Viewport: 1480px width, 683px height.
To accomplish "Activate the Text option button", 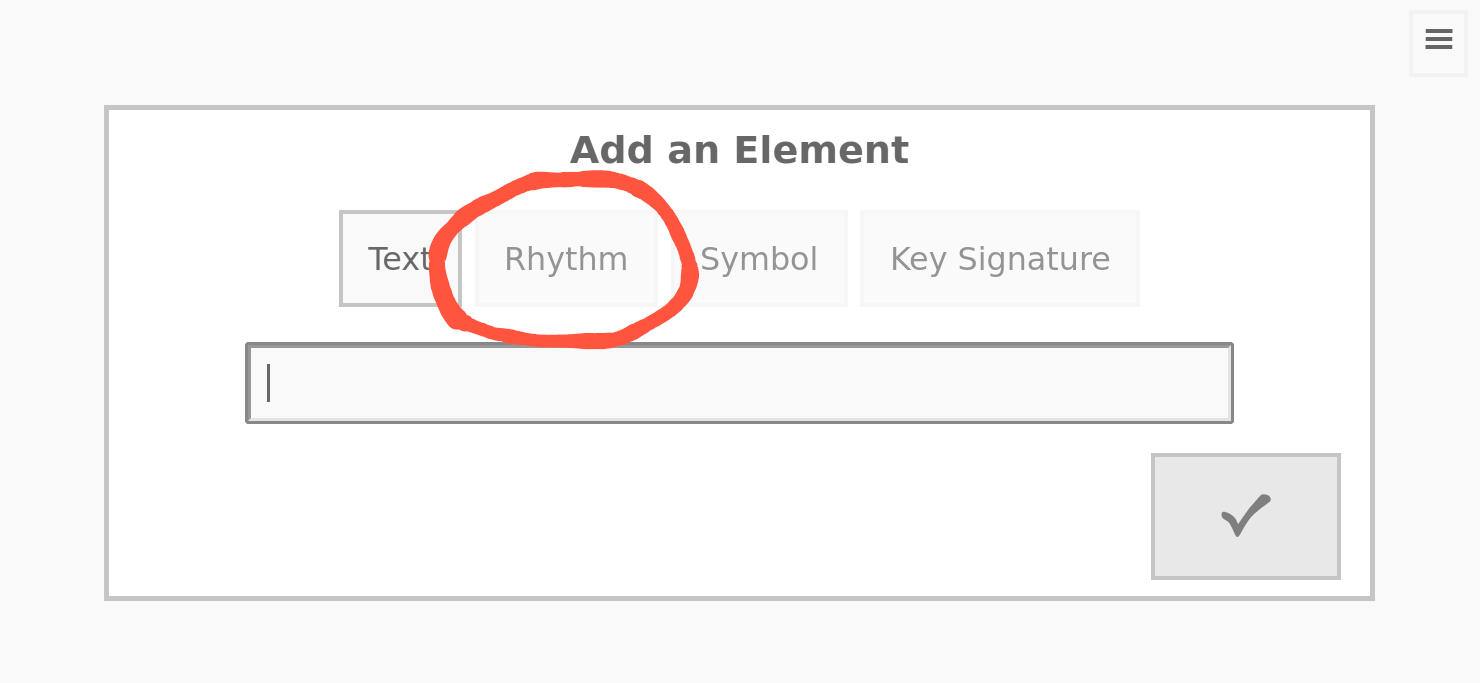I will click(x=398, y=259).
